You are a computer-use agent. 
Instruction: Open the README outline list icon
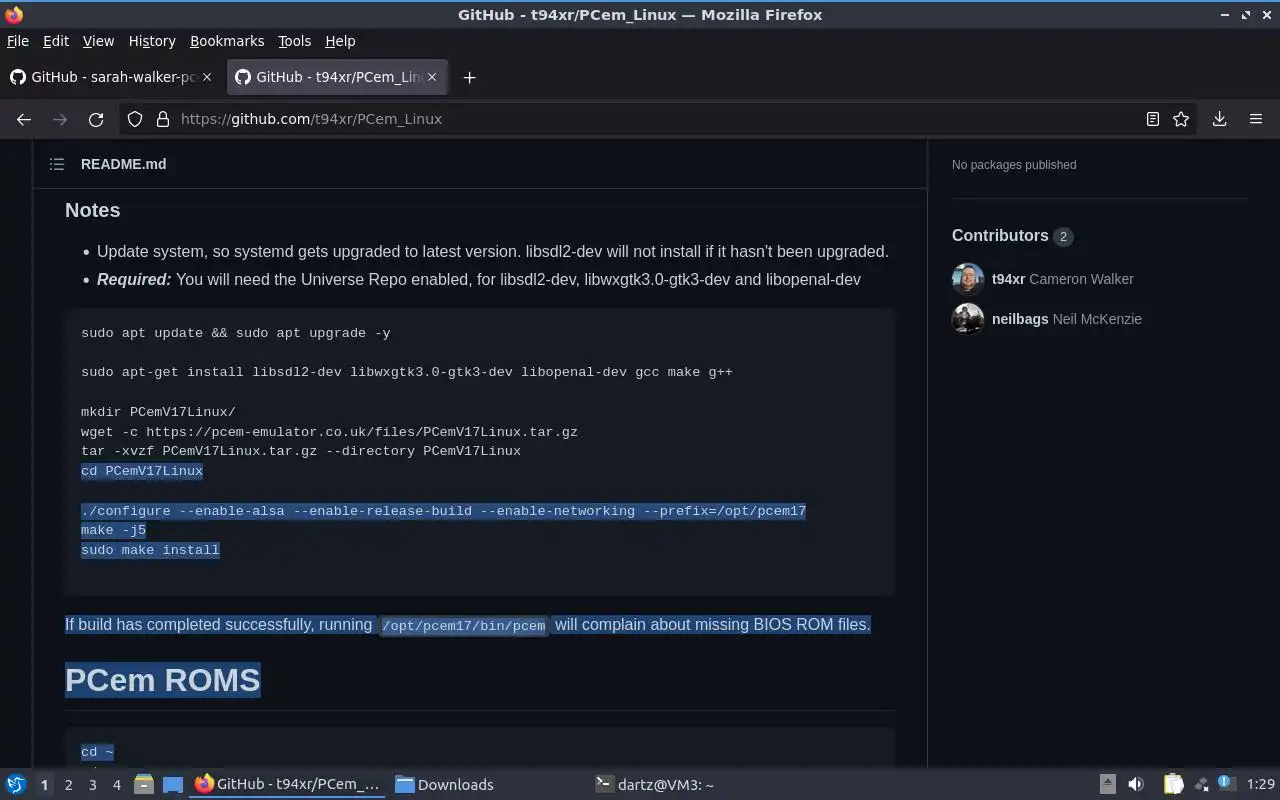point(57,164)
